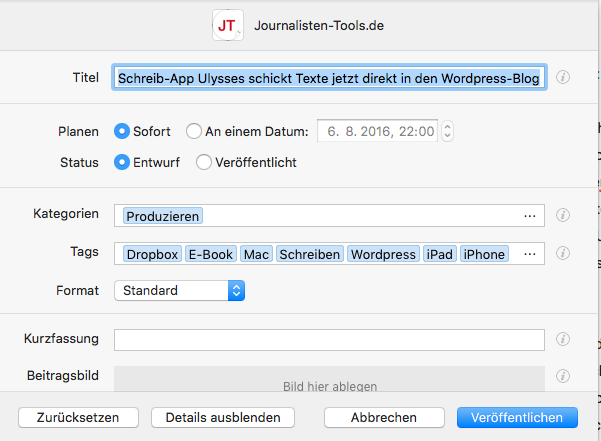Viewport: 601px width, 441px height.
Task: Click the Zurücksetzen button
Action: point(78,417)
